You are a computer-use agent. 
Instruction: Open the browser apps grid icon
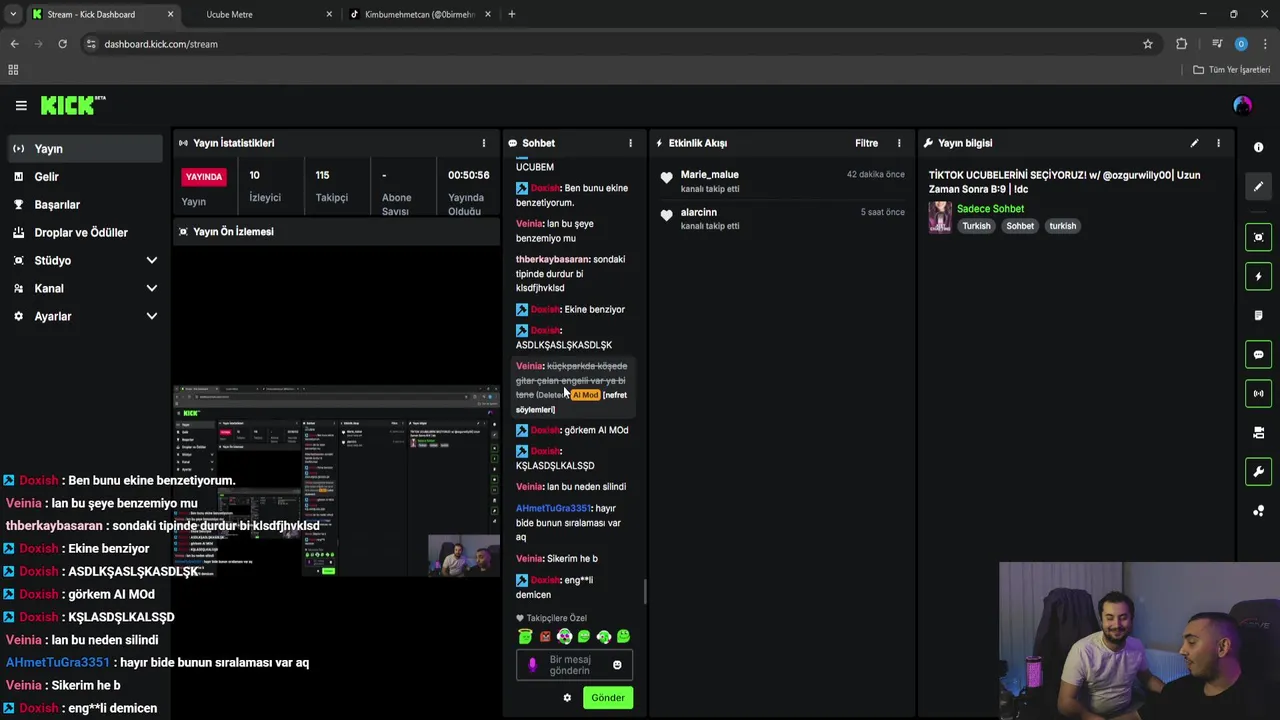[13, 70]
